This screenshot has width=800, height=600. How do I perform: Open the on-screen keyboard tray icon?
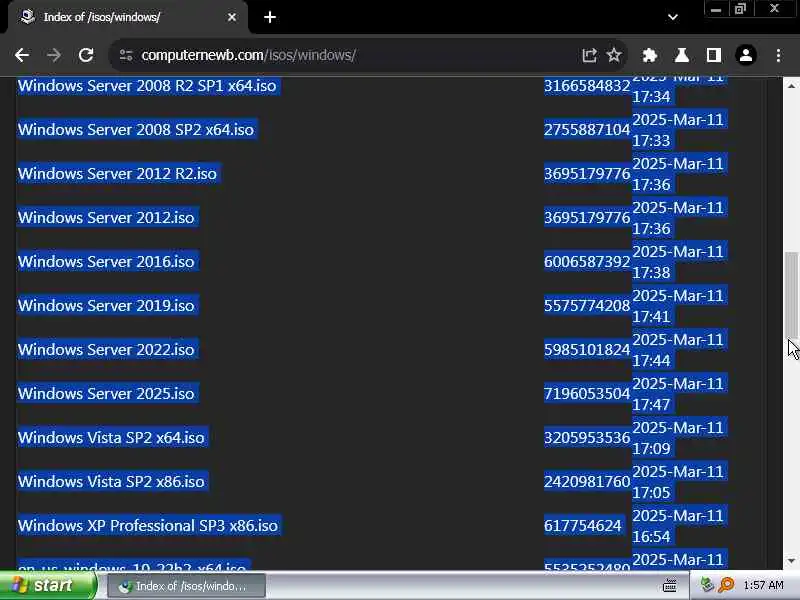pos(669,585)
